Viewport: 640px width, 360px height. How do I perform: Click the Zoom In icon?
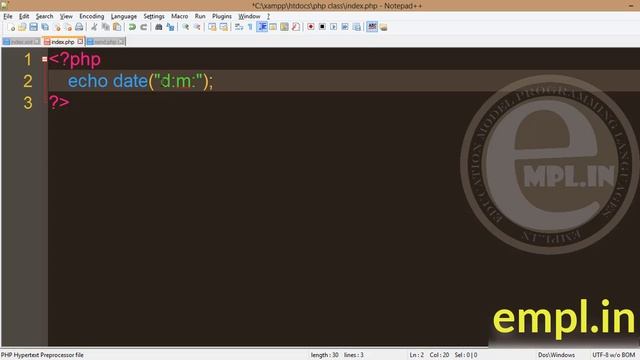(x=185, y=27)
